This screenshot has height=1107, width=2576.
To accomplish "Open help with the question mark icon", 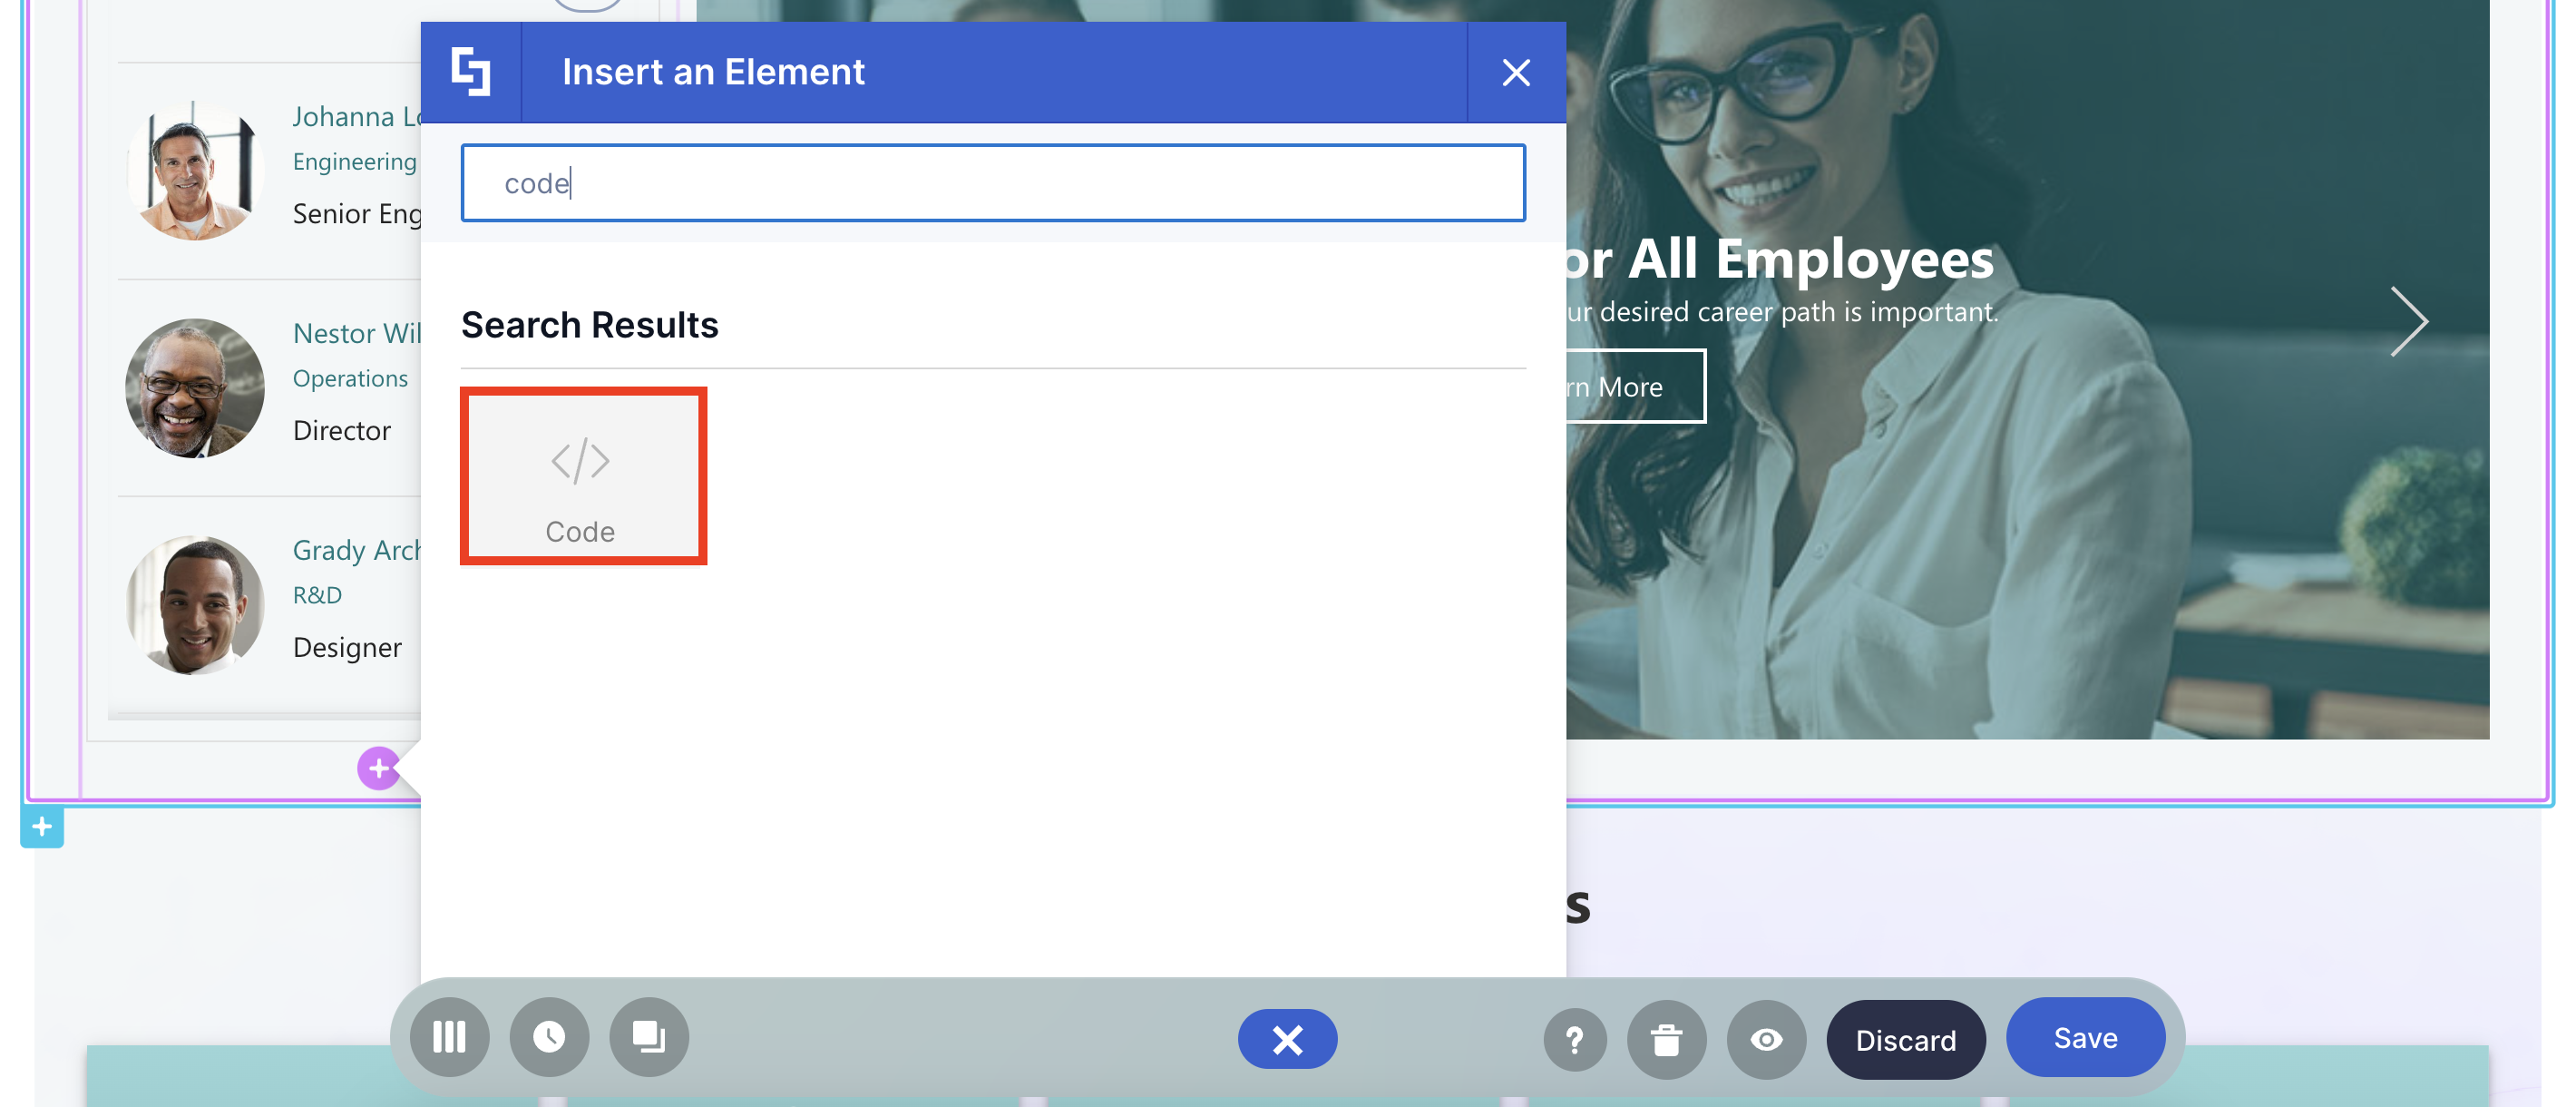I will coord(1574,1040).
